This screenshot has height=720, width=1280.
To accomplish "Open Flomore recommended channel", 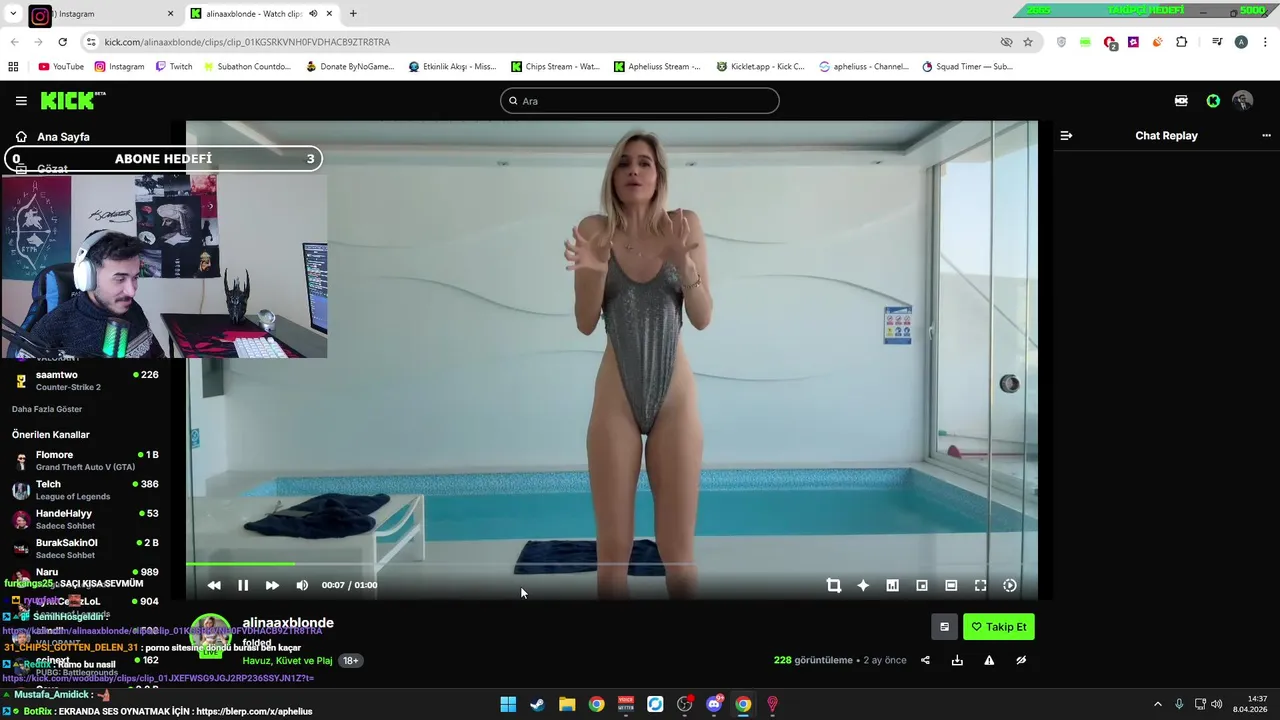I will pos(85,461).
